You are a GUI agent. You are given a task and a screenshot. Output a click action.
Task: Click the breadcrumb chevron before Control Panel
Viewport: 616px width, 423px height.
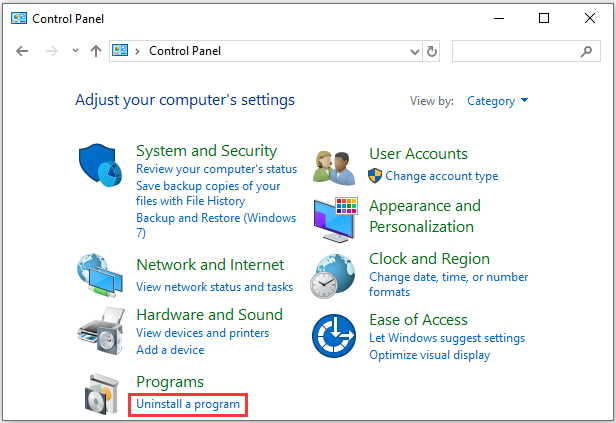(x=137, y=51)
